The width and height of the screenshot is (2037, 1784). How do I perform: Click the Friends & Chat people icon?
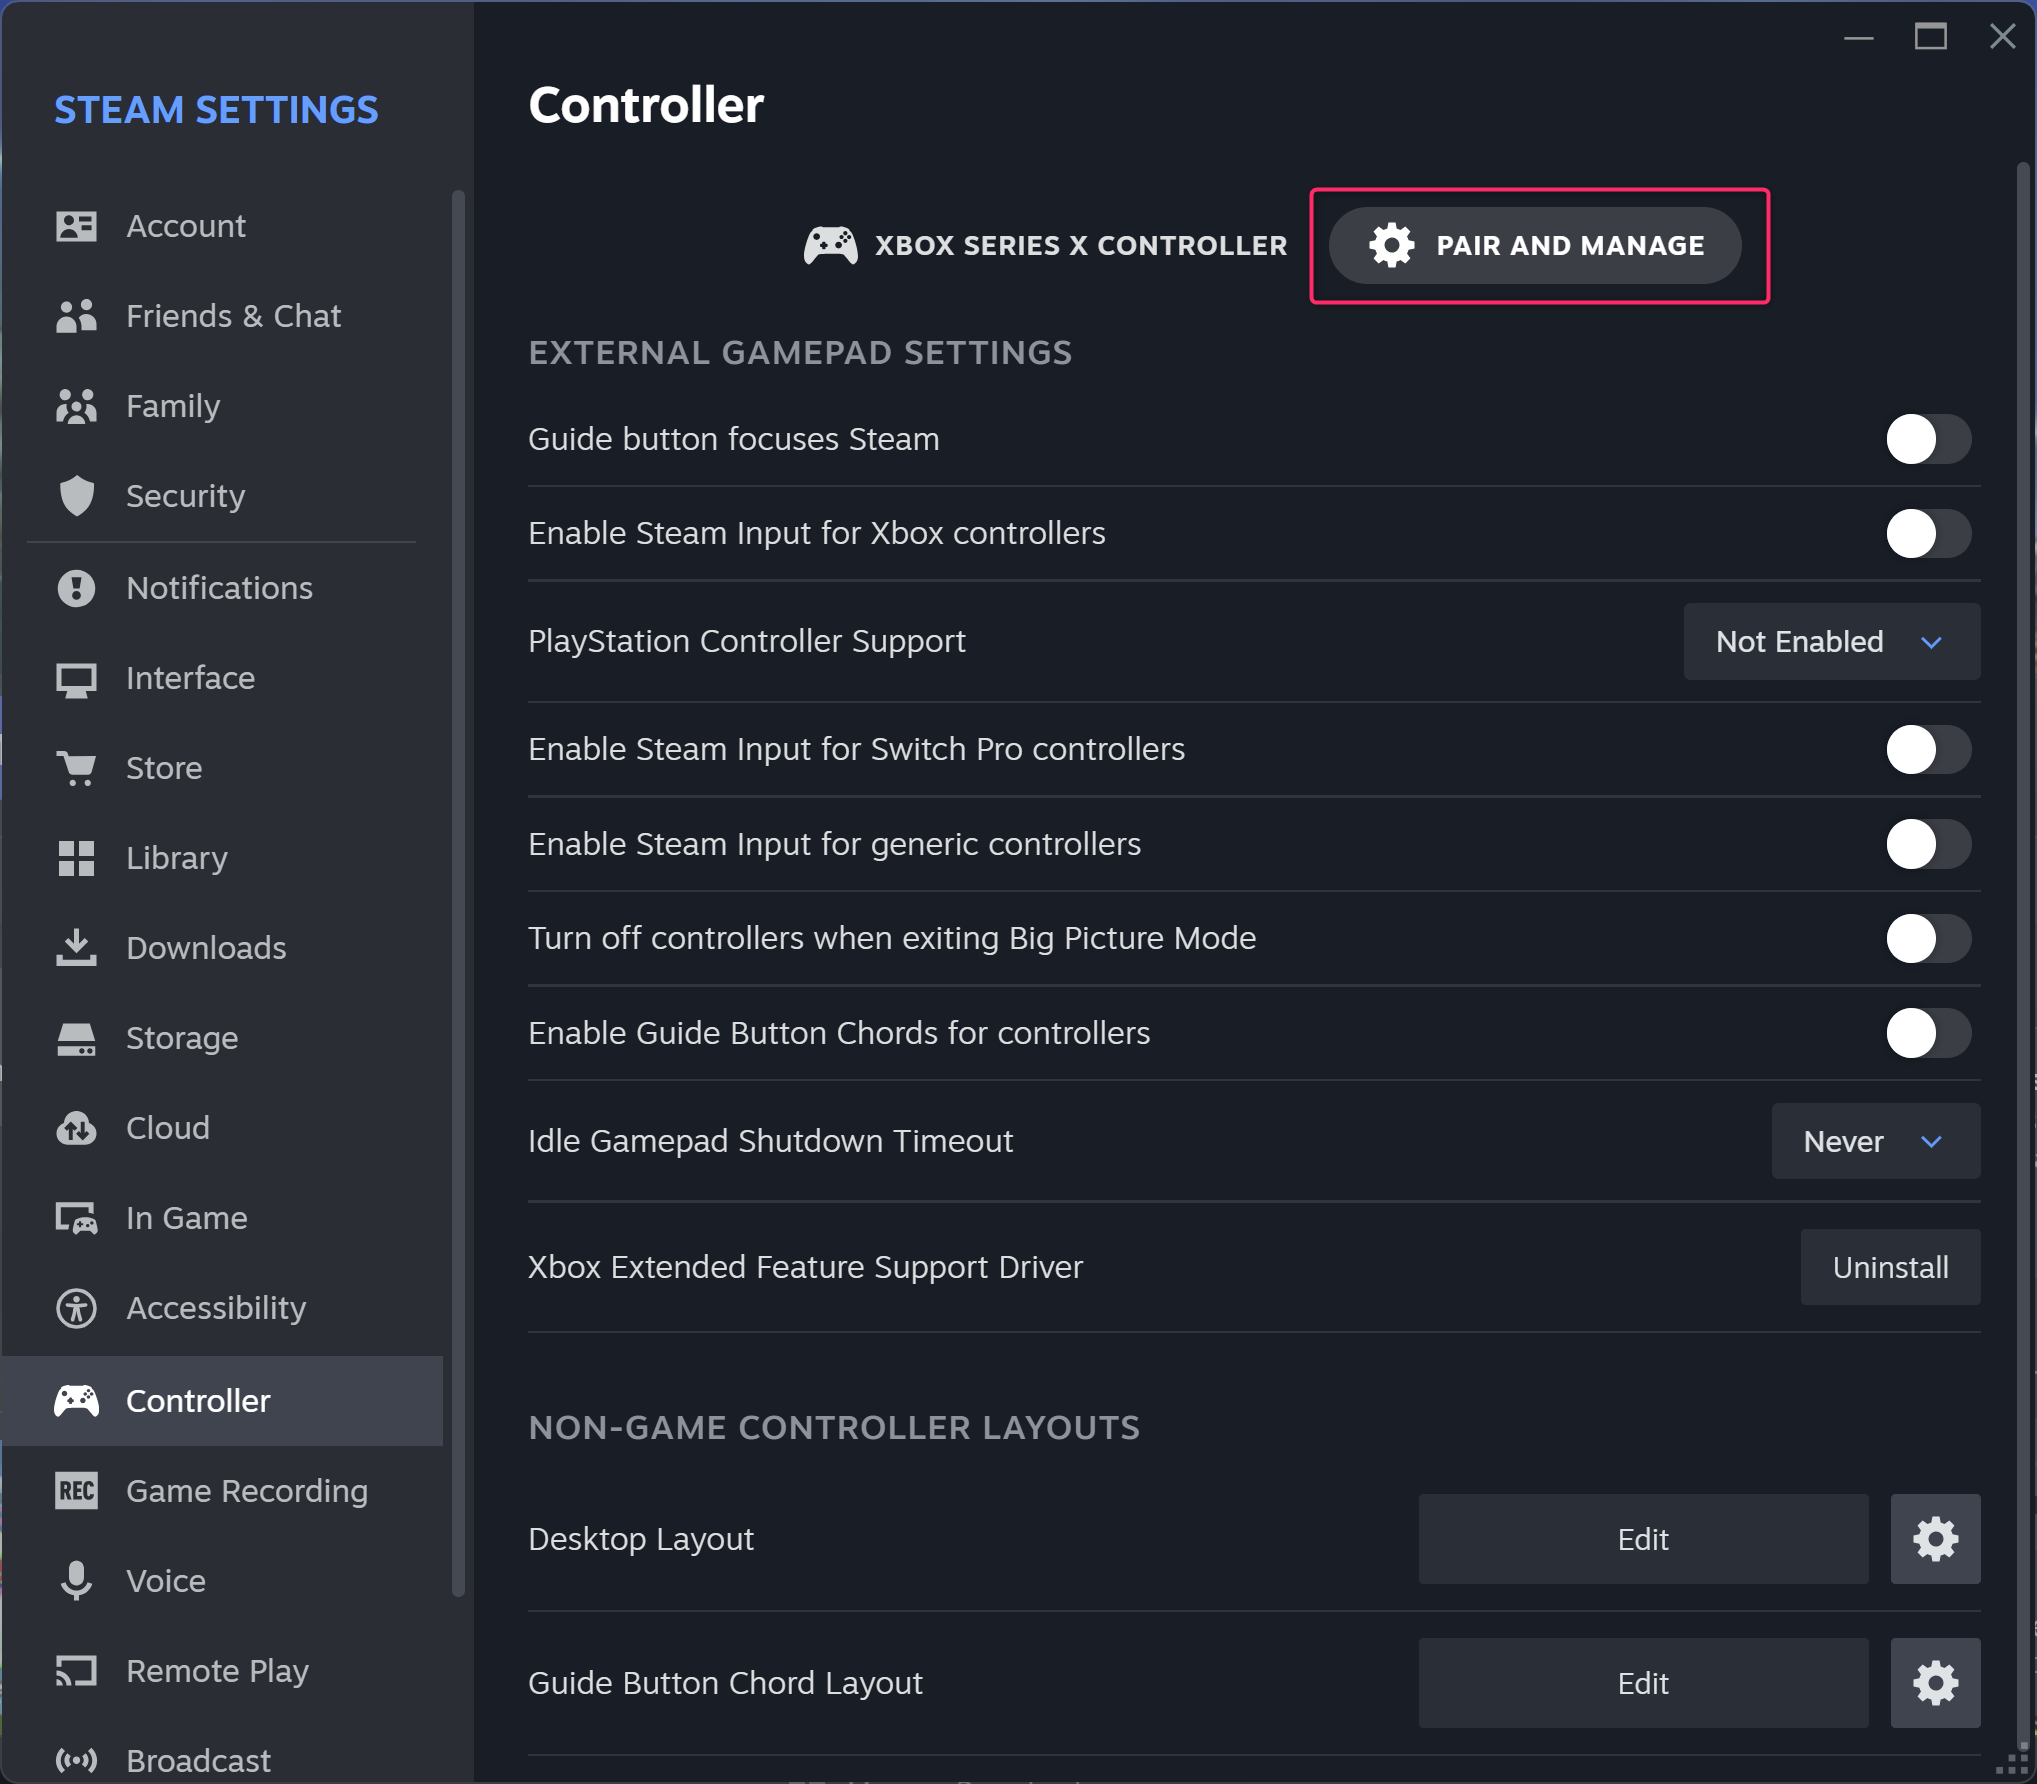pos(76,316)
